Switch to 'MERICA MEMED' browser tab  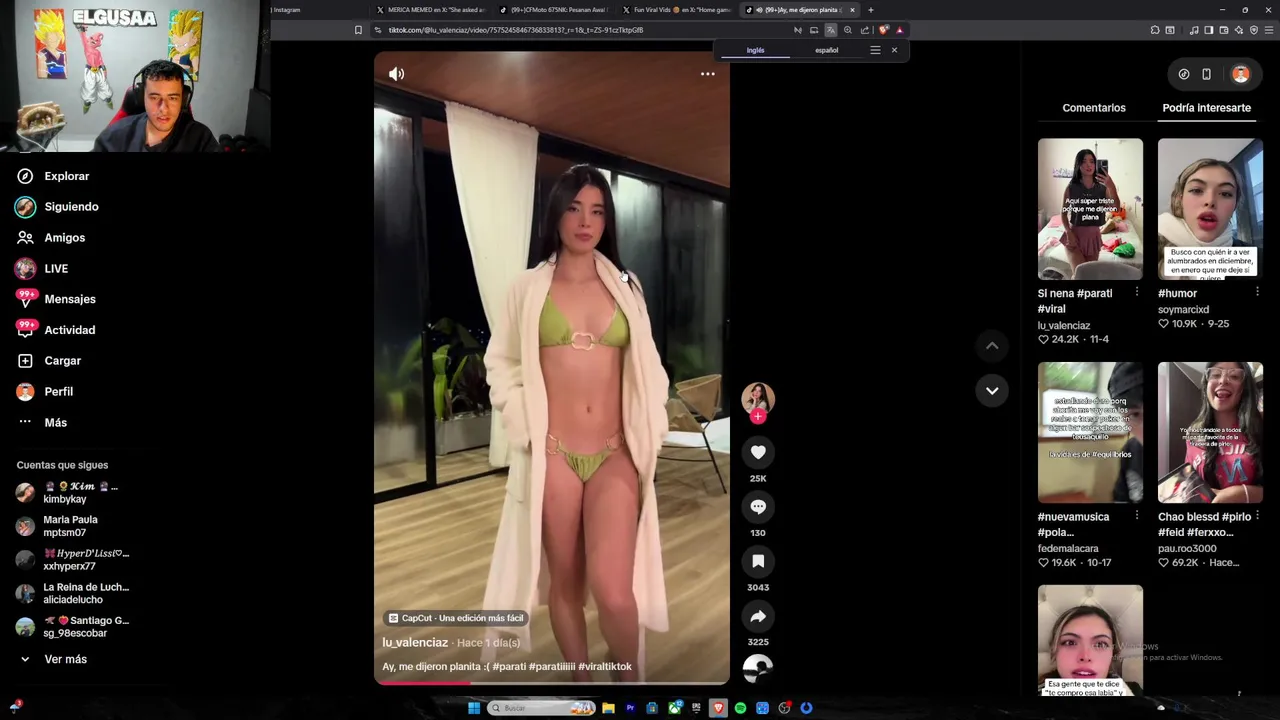[430, 10]
